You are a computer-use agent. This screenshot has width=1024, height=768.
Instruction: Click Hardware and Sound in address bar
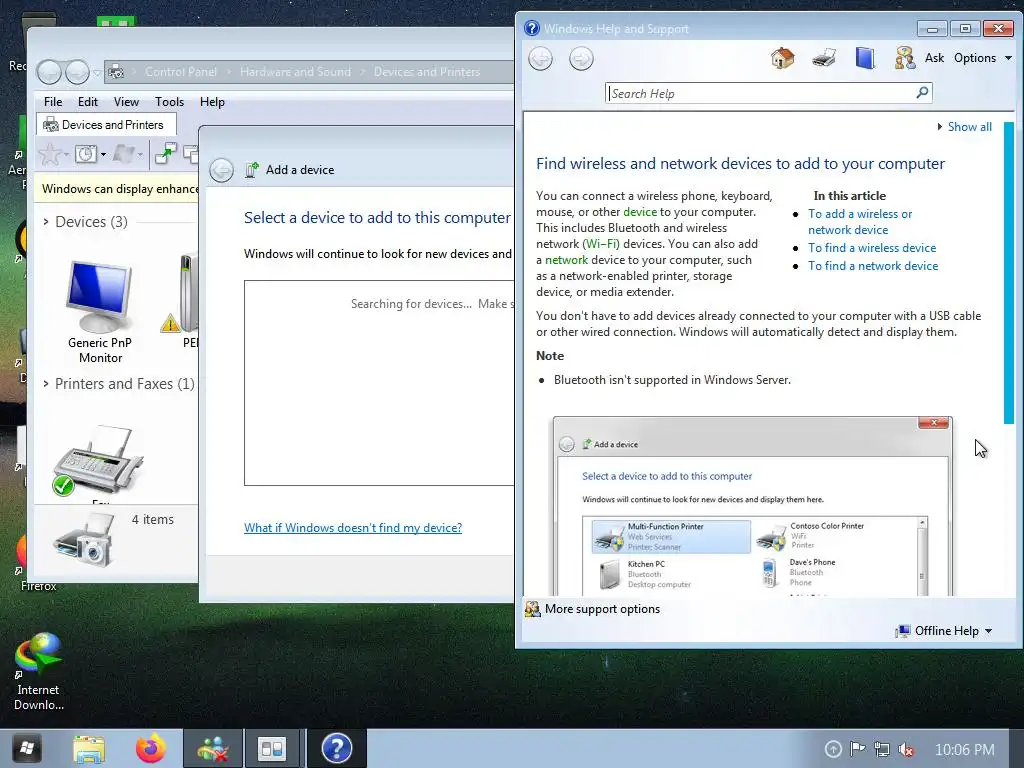pos(295,72)
